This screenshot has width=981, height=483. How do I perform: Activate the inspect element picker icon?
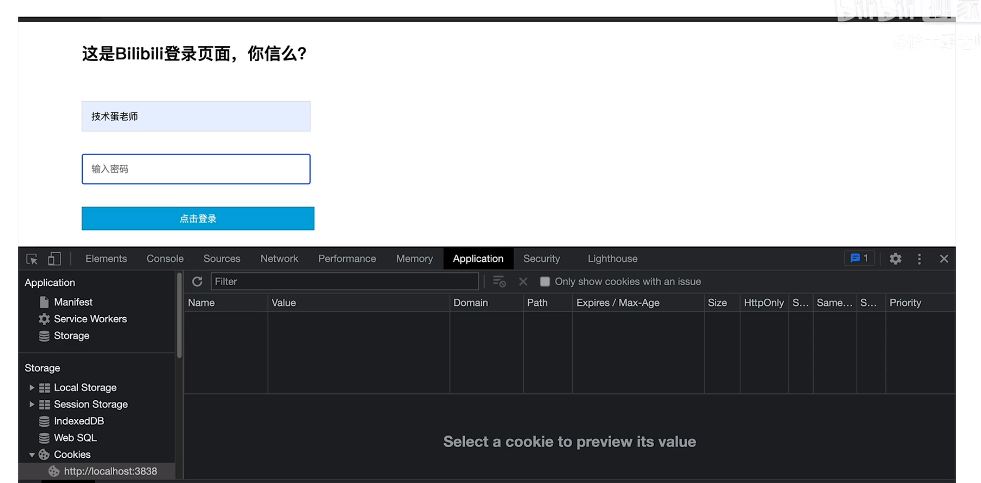click(x=32, y=259)
